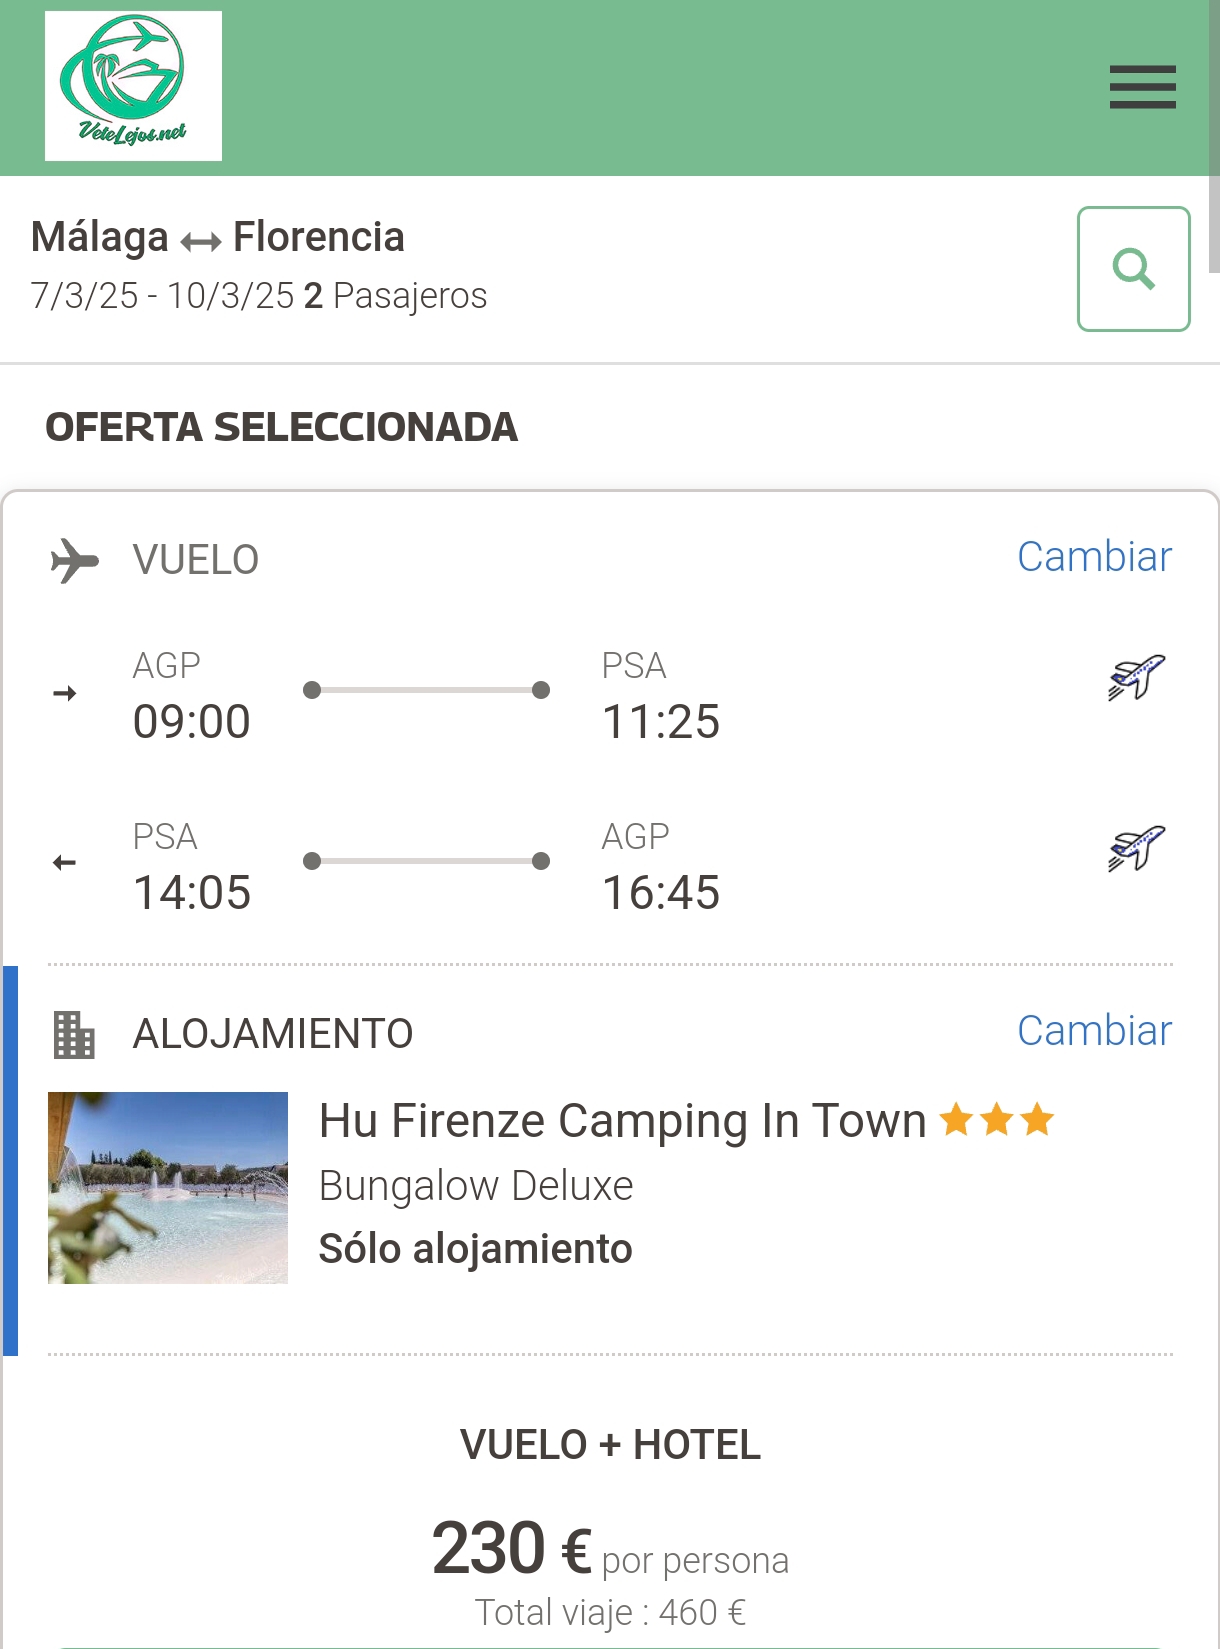Click the Hu Firenze Camping In Town title
The image size is (1220, 1649).
622,1121
